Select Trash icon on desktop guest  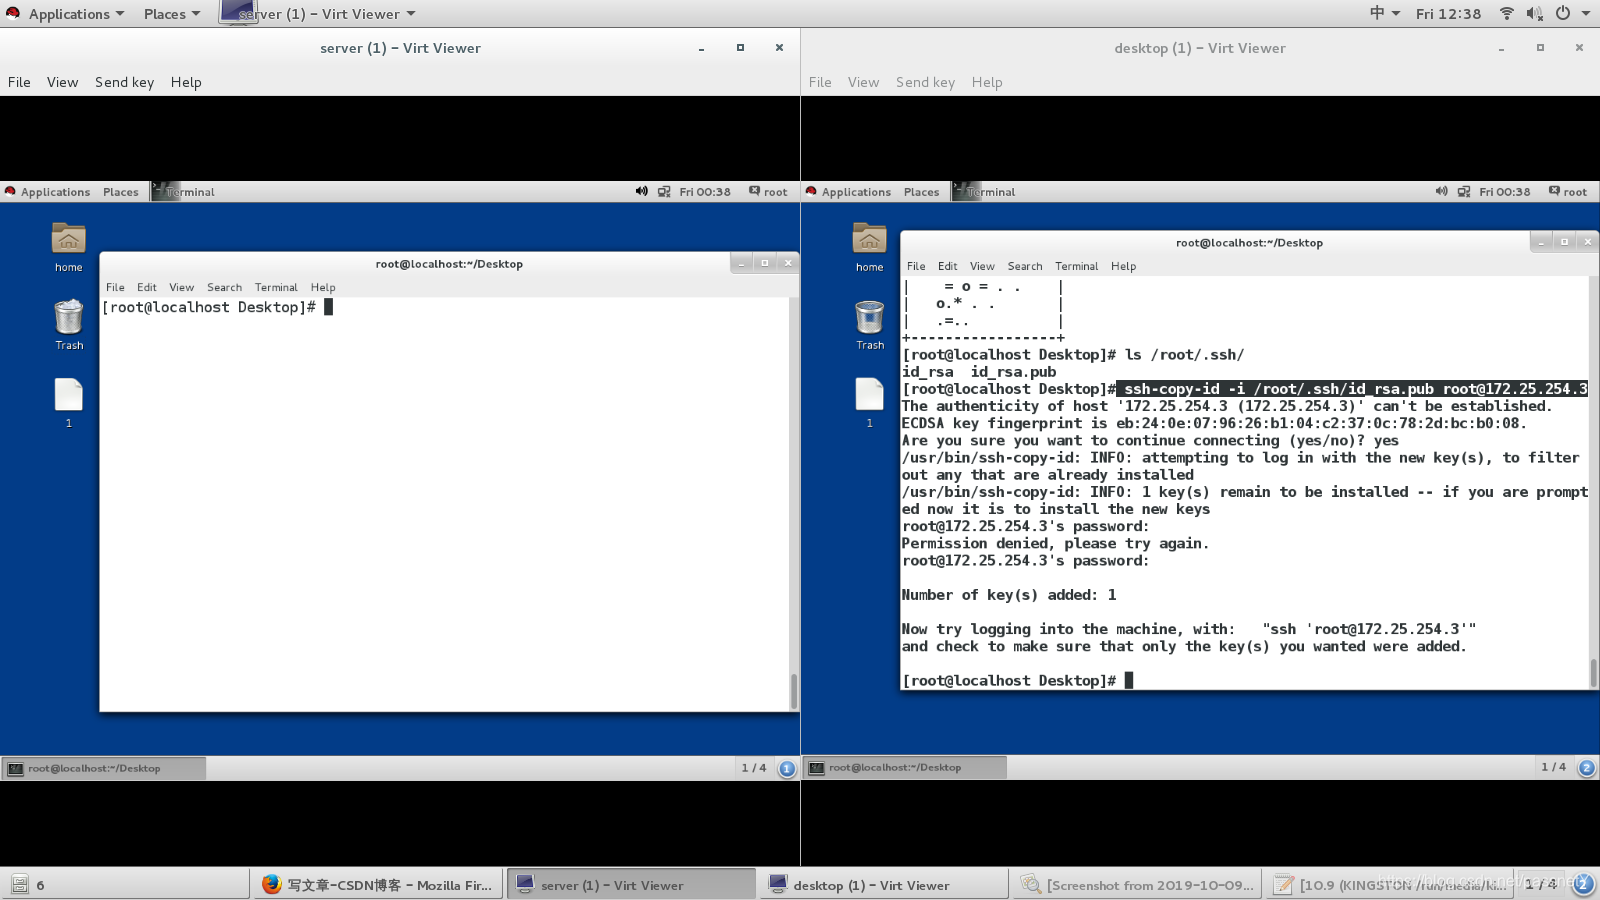[870, 325]
